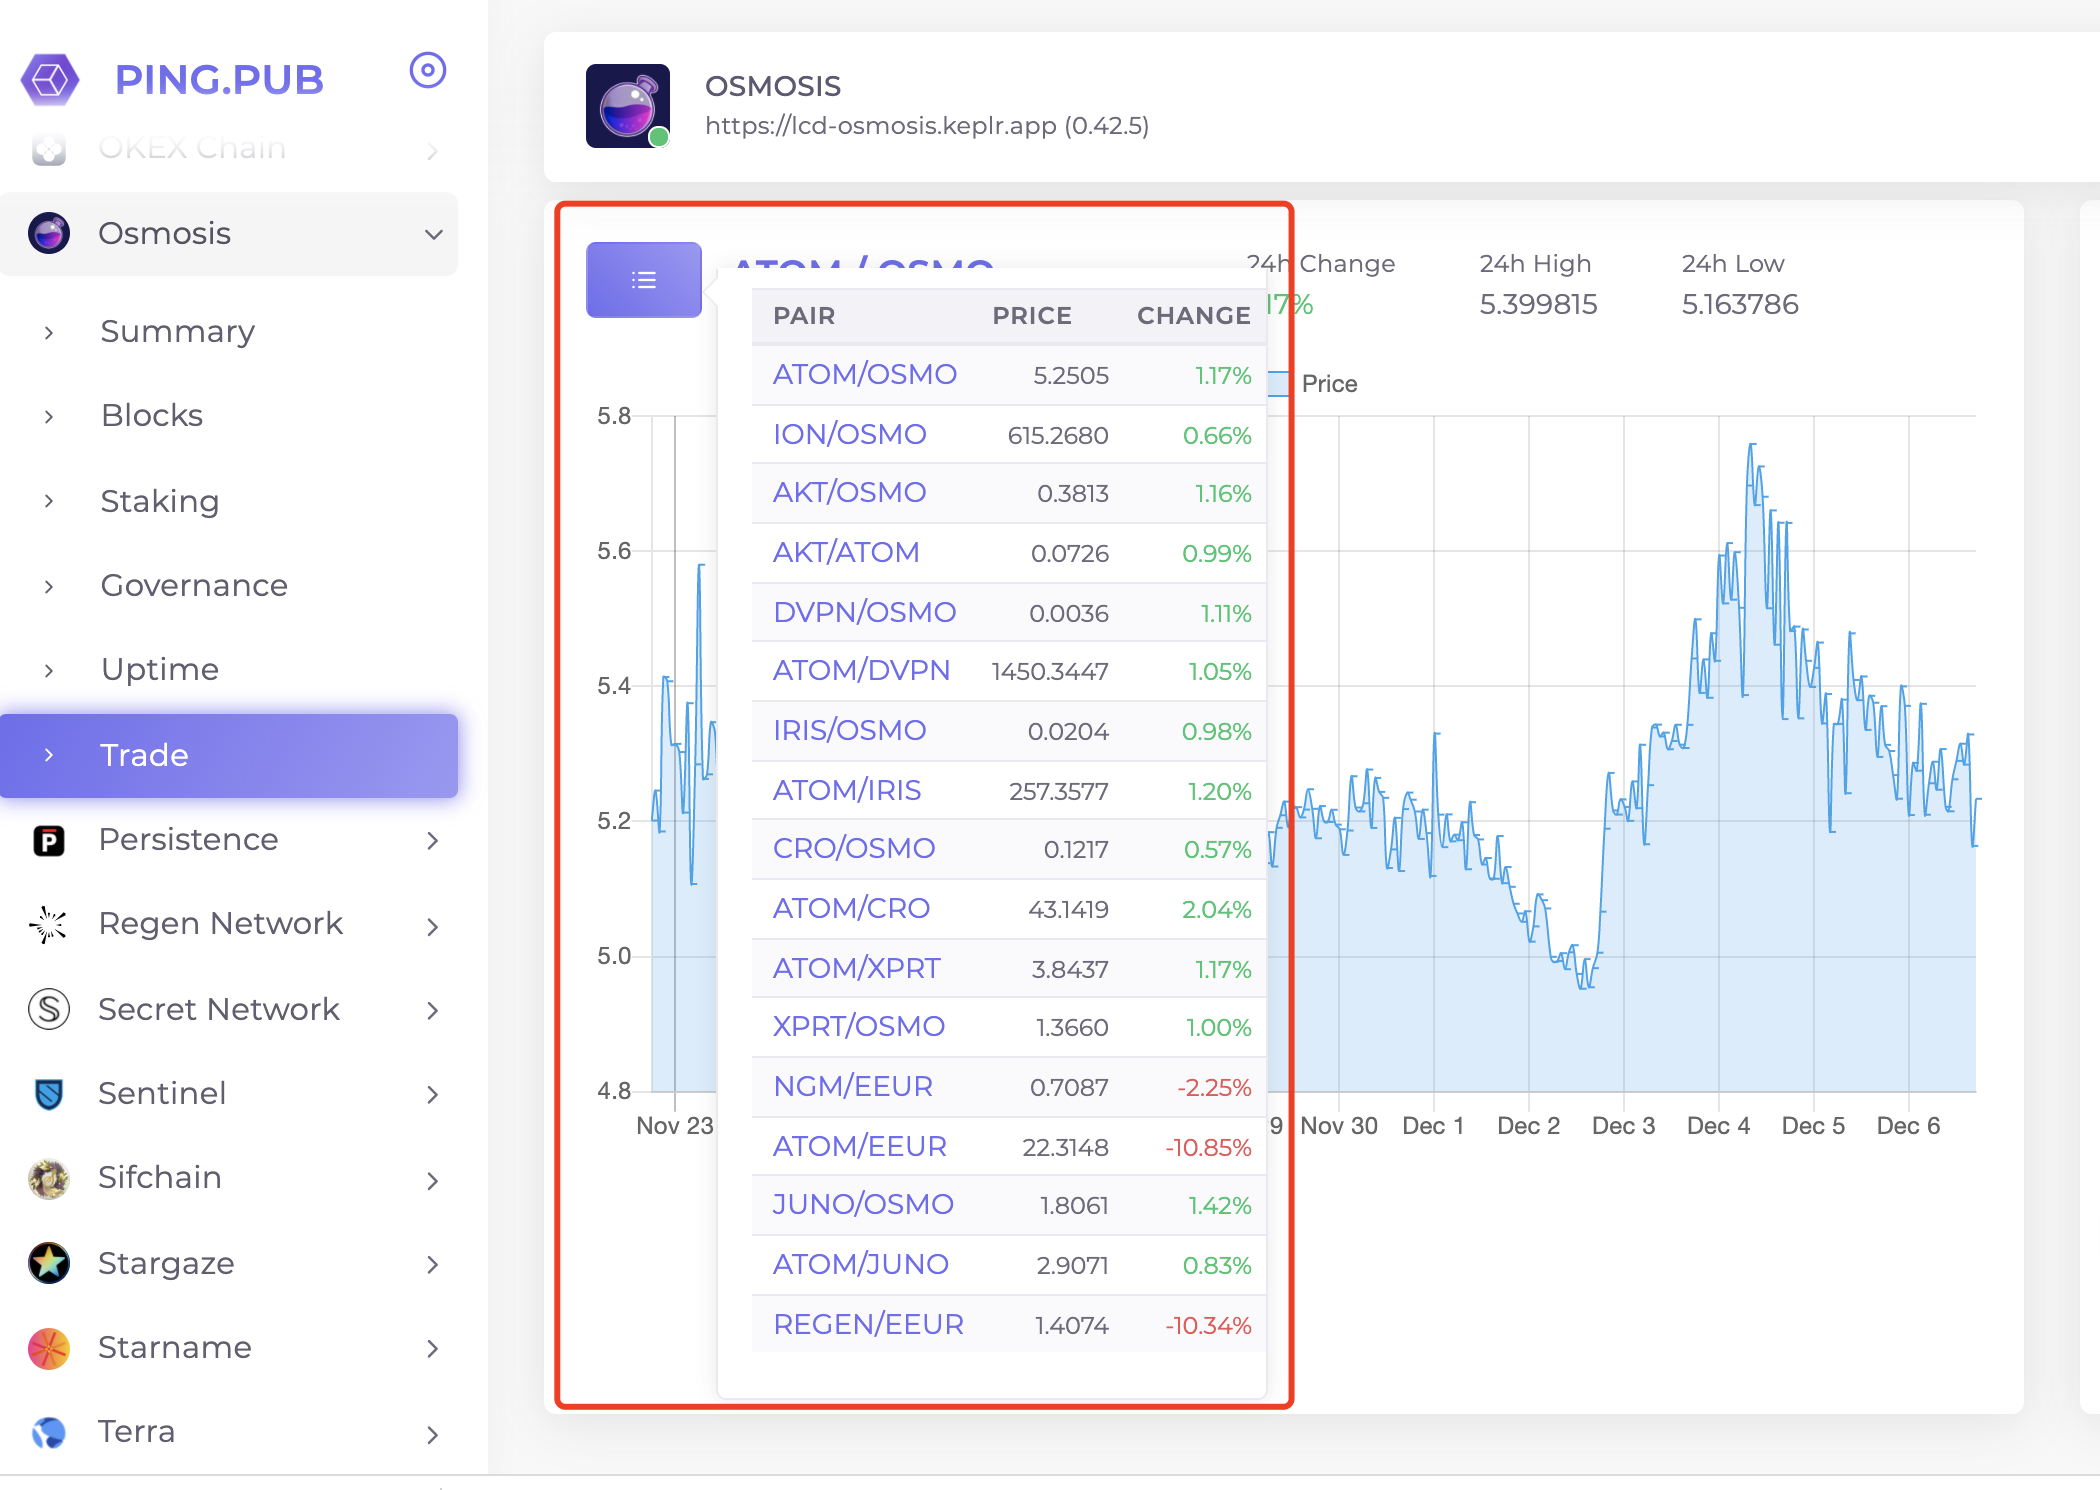Expand the Terra chain menu chevron
This screenshot has height=1490, width=2100.
pos(432,1434)
